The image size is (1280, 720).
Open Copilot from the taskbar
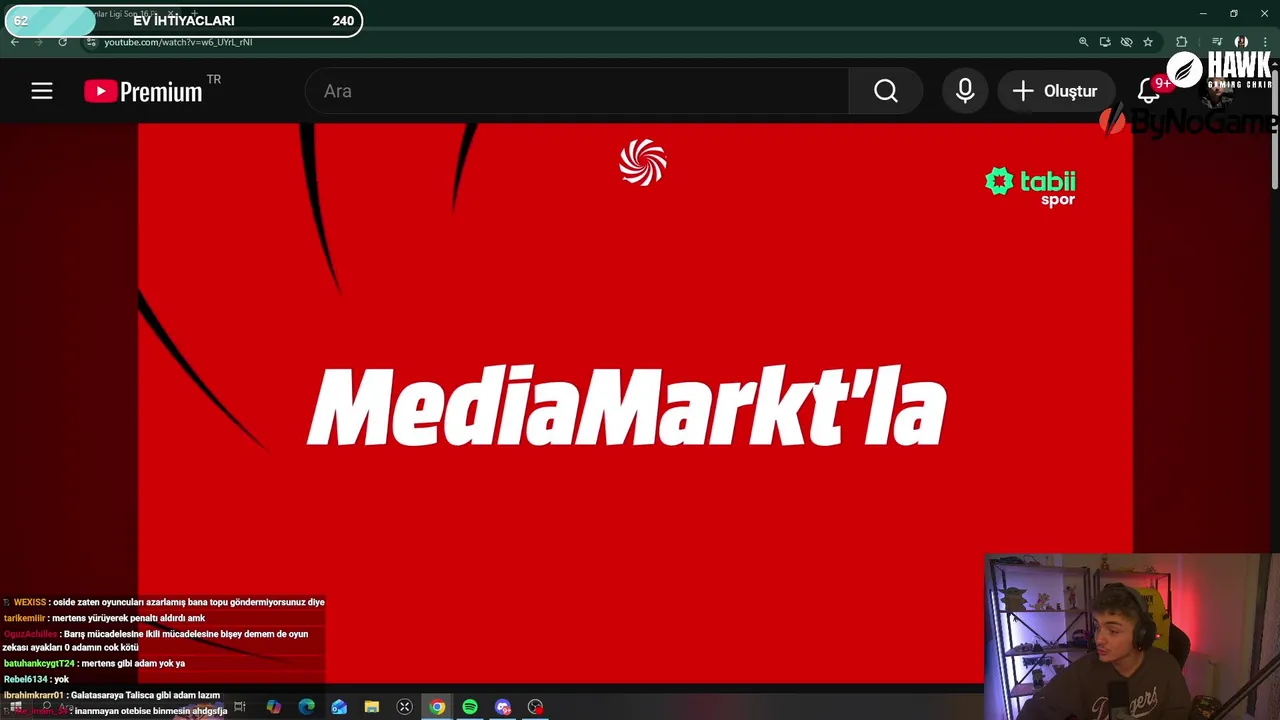(x=273, y=707)
